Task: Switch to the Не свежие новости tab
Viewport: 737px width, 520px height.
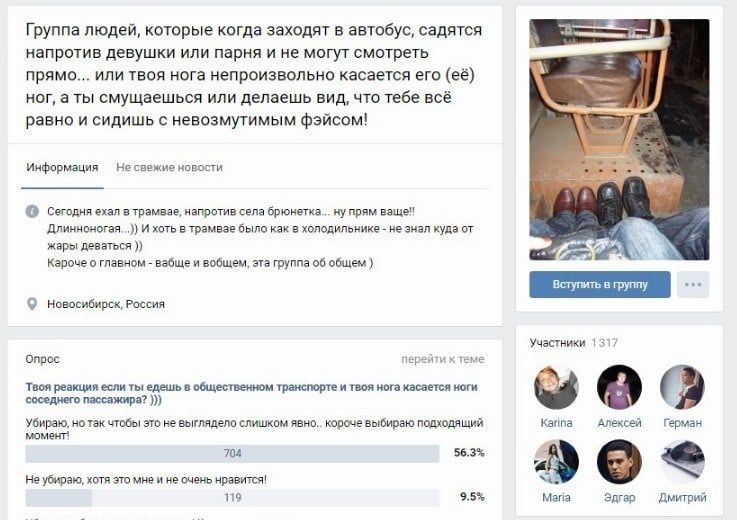Action: pyautogui.click(x=169, y=167)
